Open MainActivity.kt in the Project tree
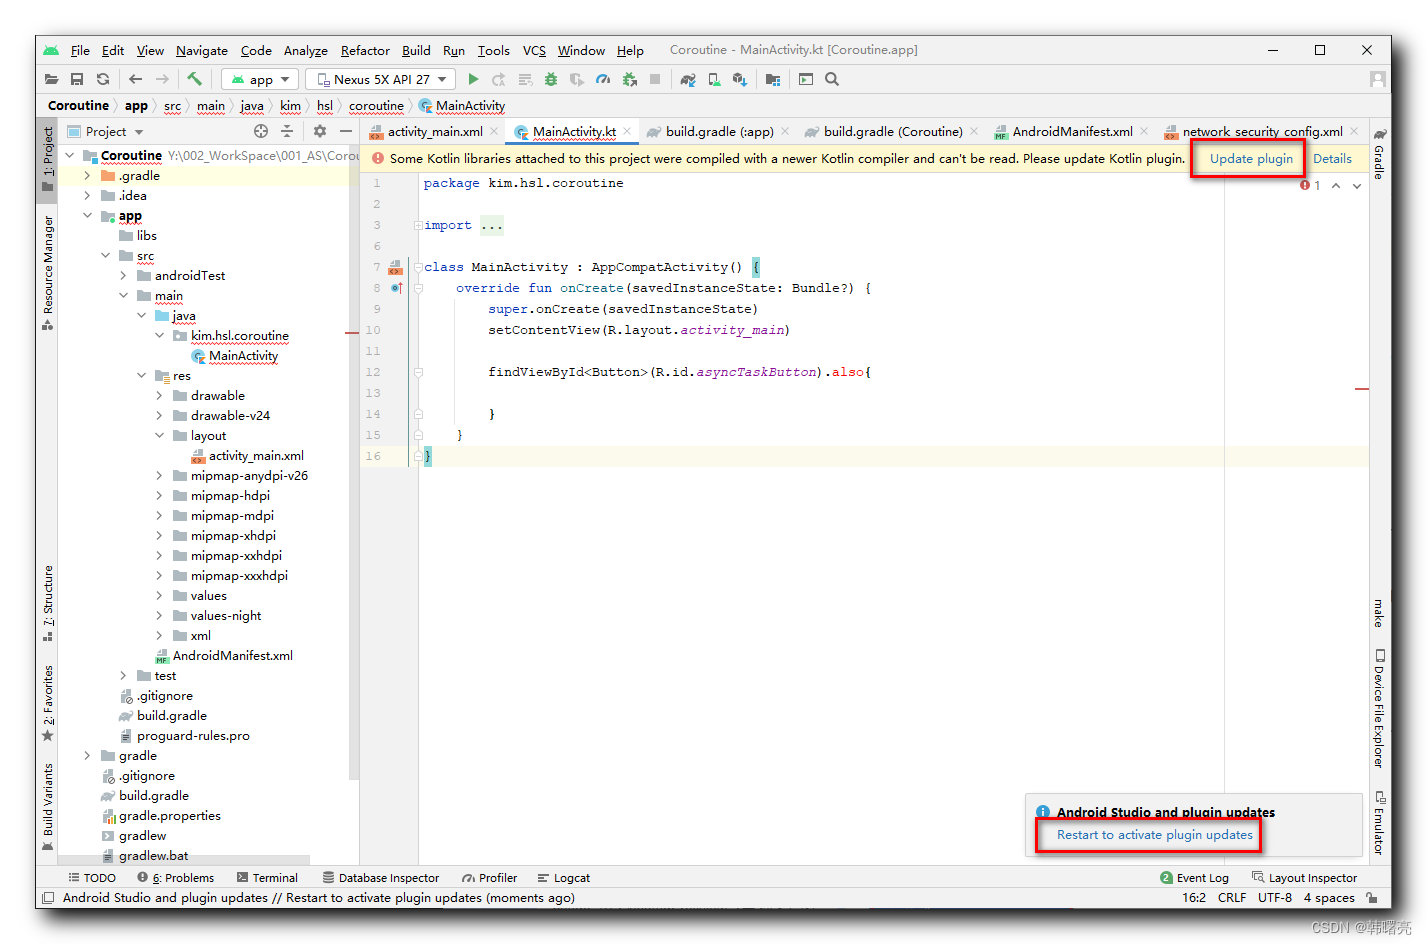The image size is (1427, 944). click(243, 356)
